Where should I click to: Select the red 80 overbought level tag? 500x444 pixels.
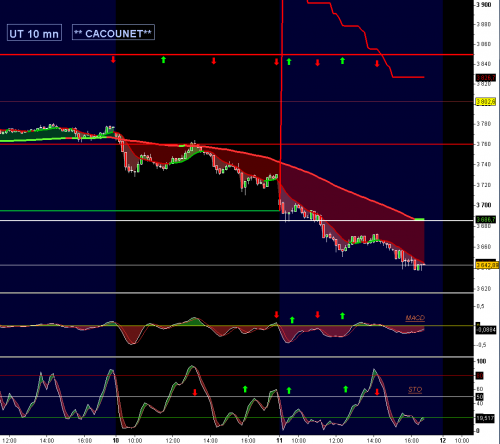click(479, 376)
